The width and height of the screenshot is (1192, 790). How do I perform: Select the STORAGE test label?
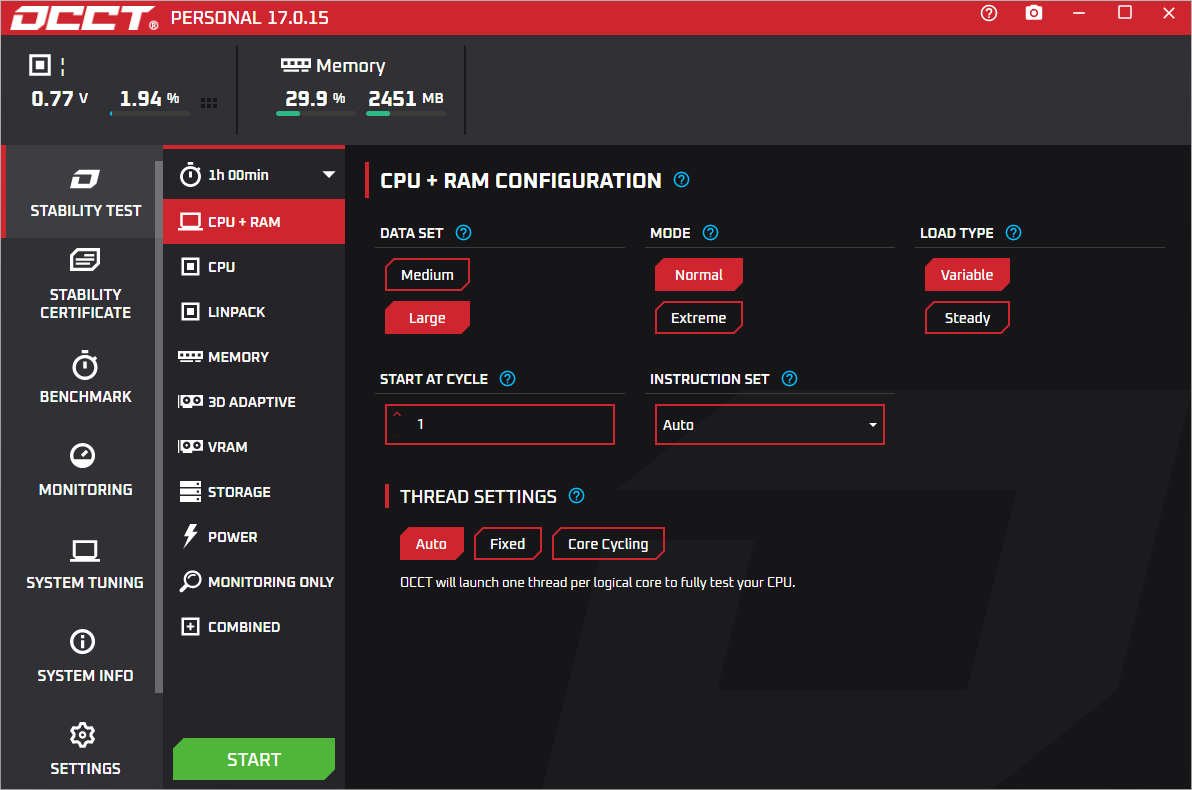tap(239, 492)
